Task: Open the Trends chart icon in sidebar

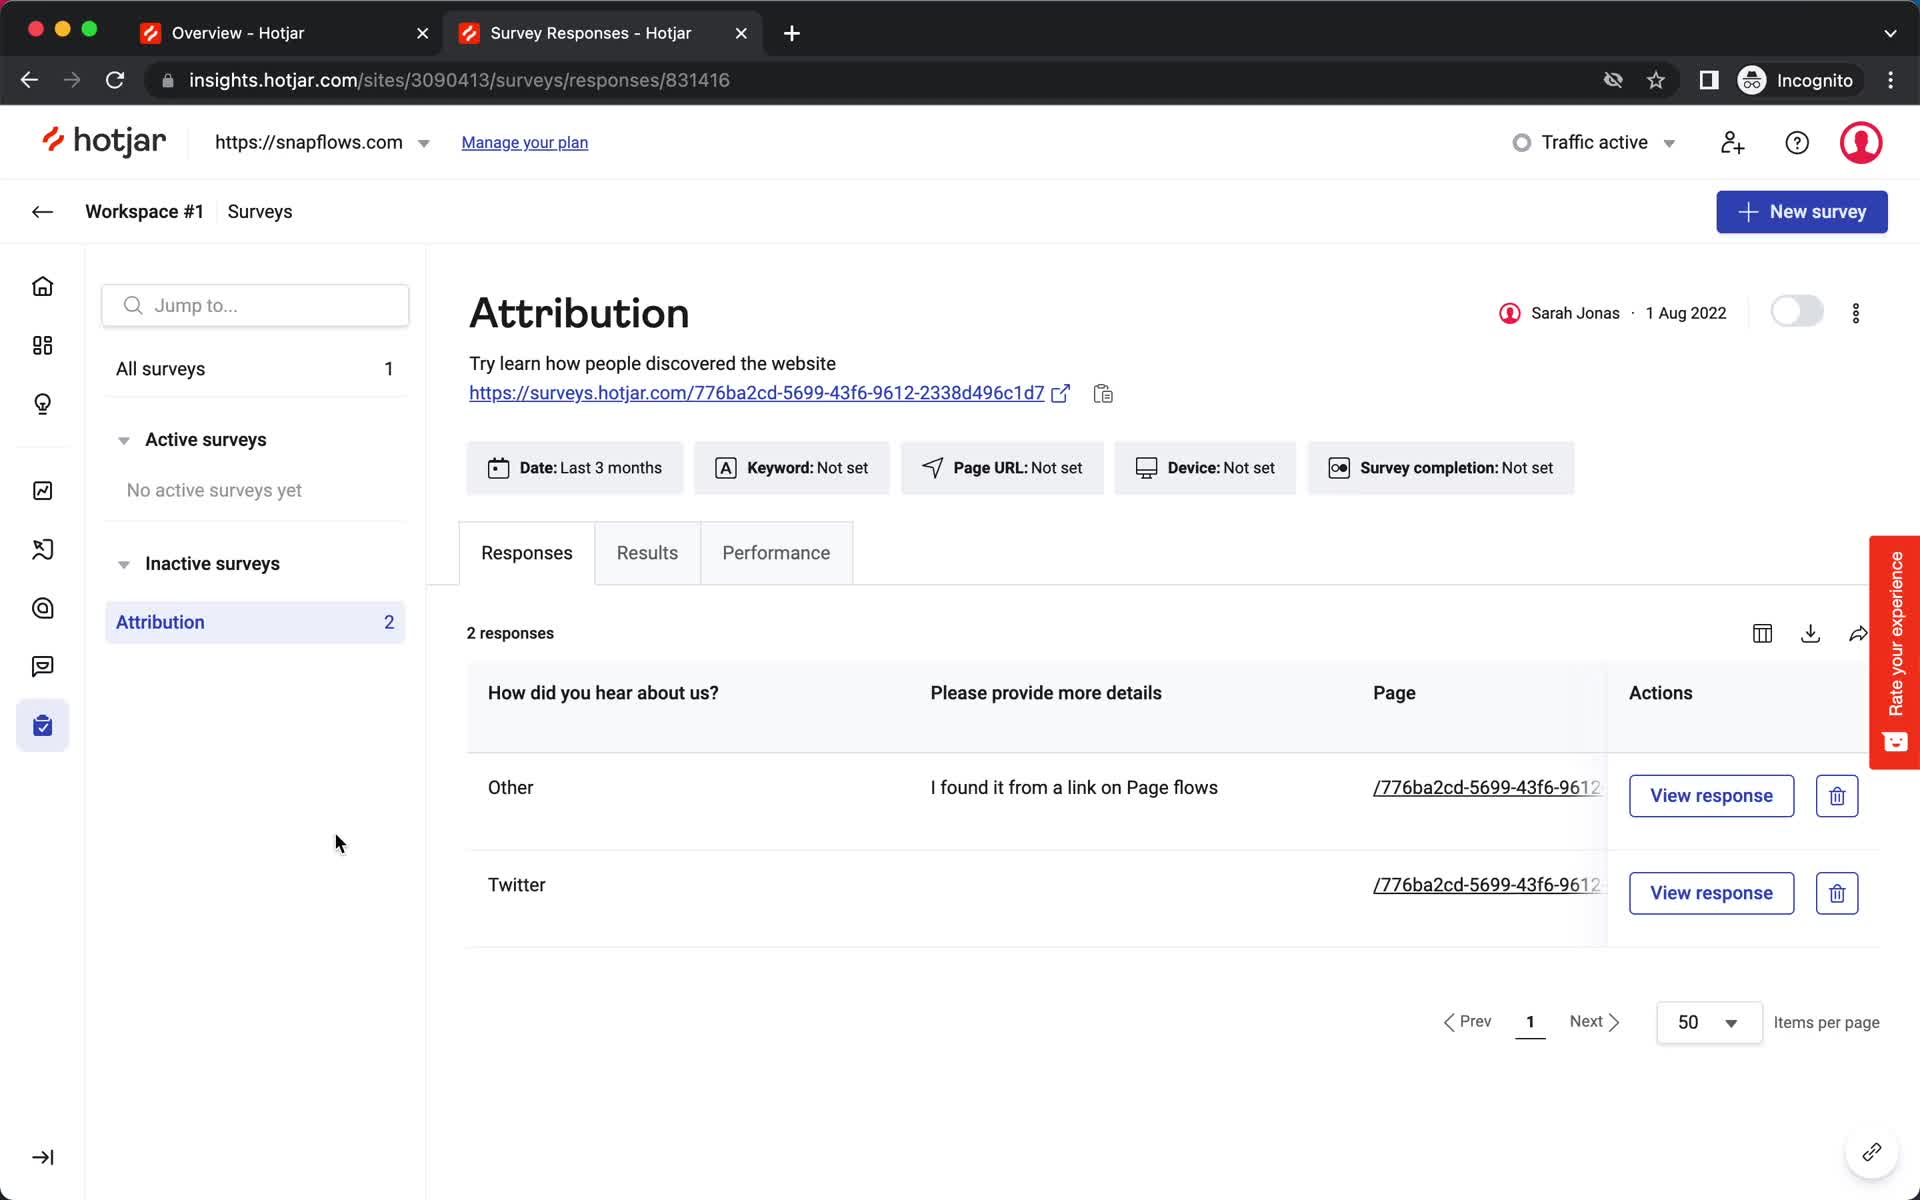Action: (x=42, y=491)
